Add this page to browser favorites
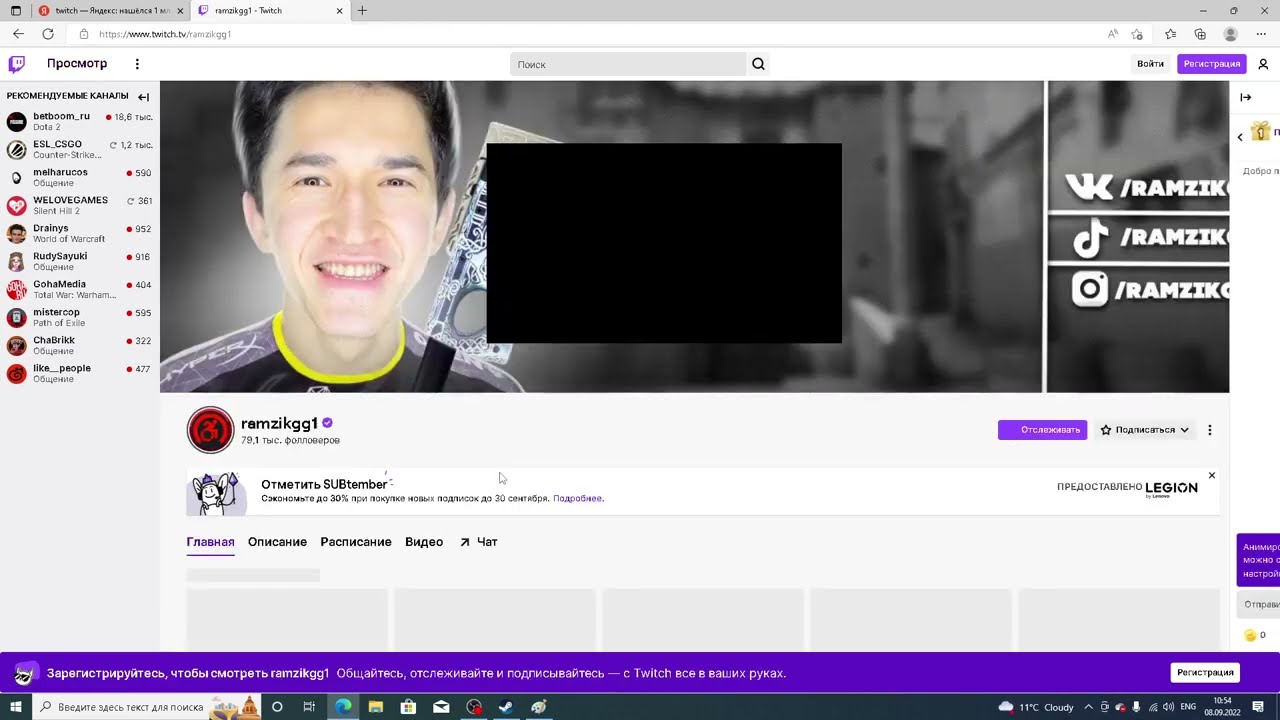 1137,34
